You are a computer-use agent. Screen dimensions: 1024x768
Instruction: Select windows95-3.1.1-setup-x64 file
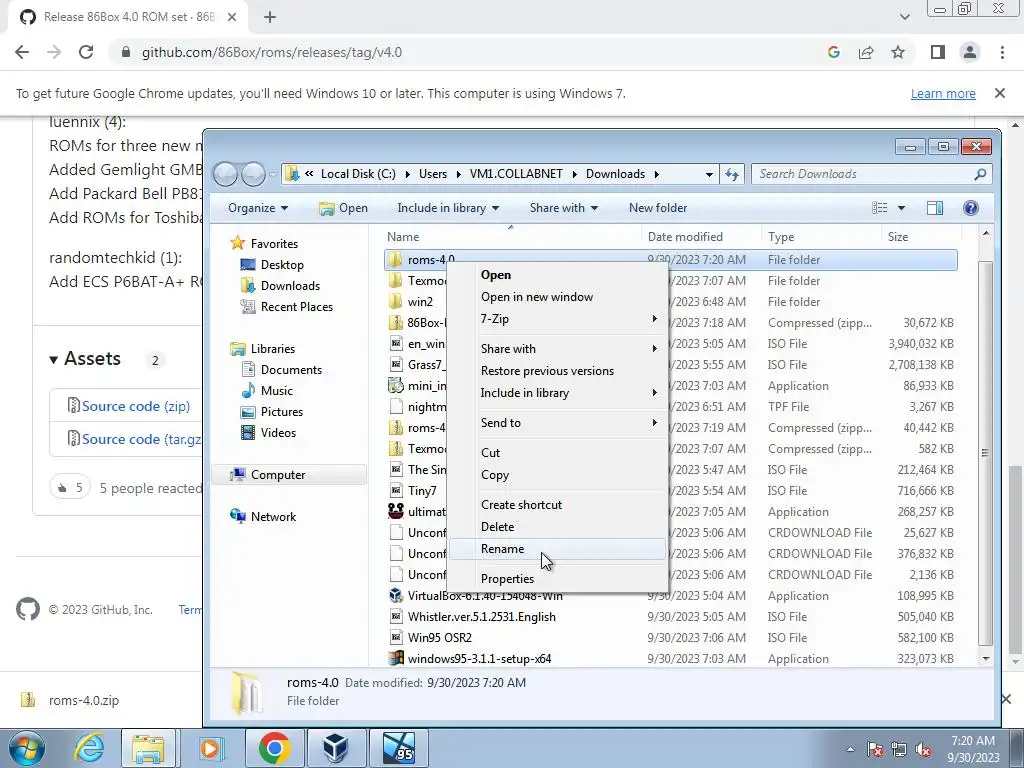[x=671, y=658]
